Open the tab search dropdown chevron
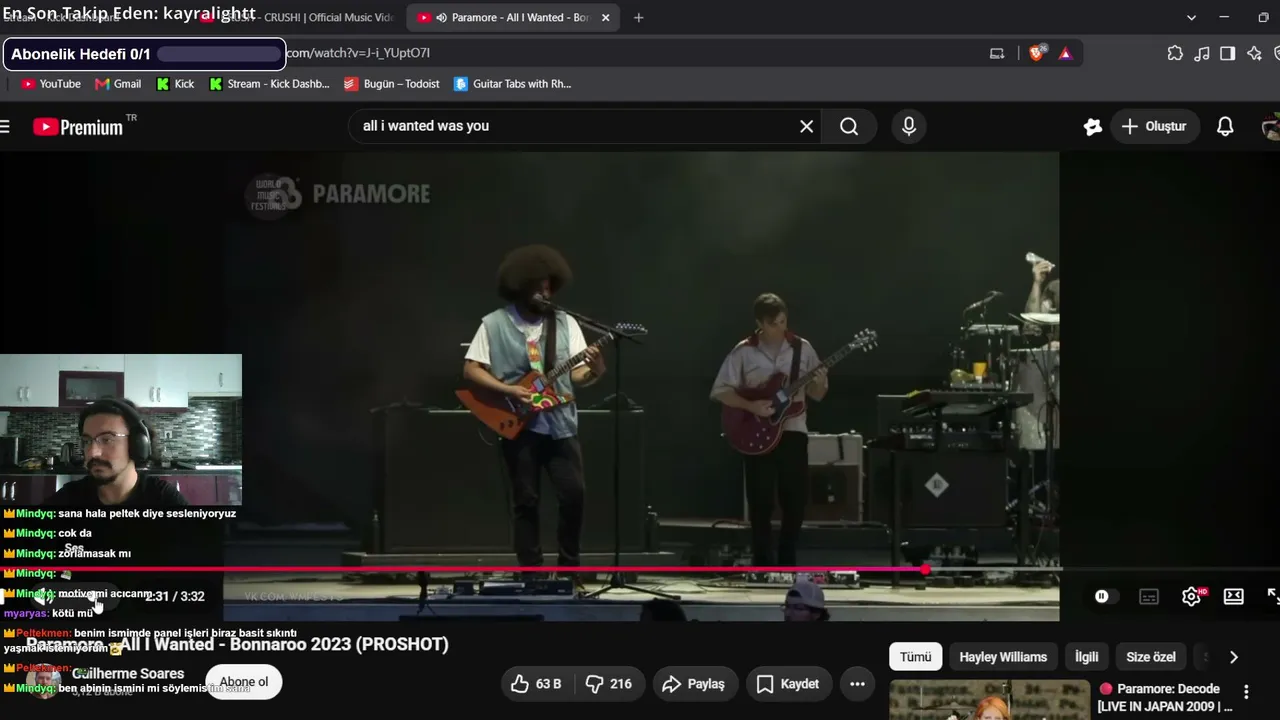This screenshot has height=720, width=1280. click(1191, 17)
